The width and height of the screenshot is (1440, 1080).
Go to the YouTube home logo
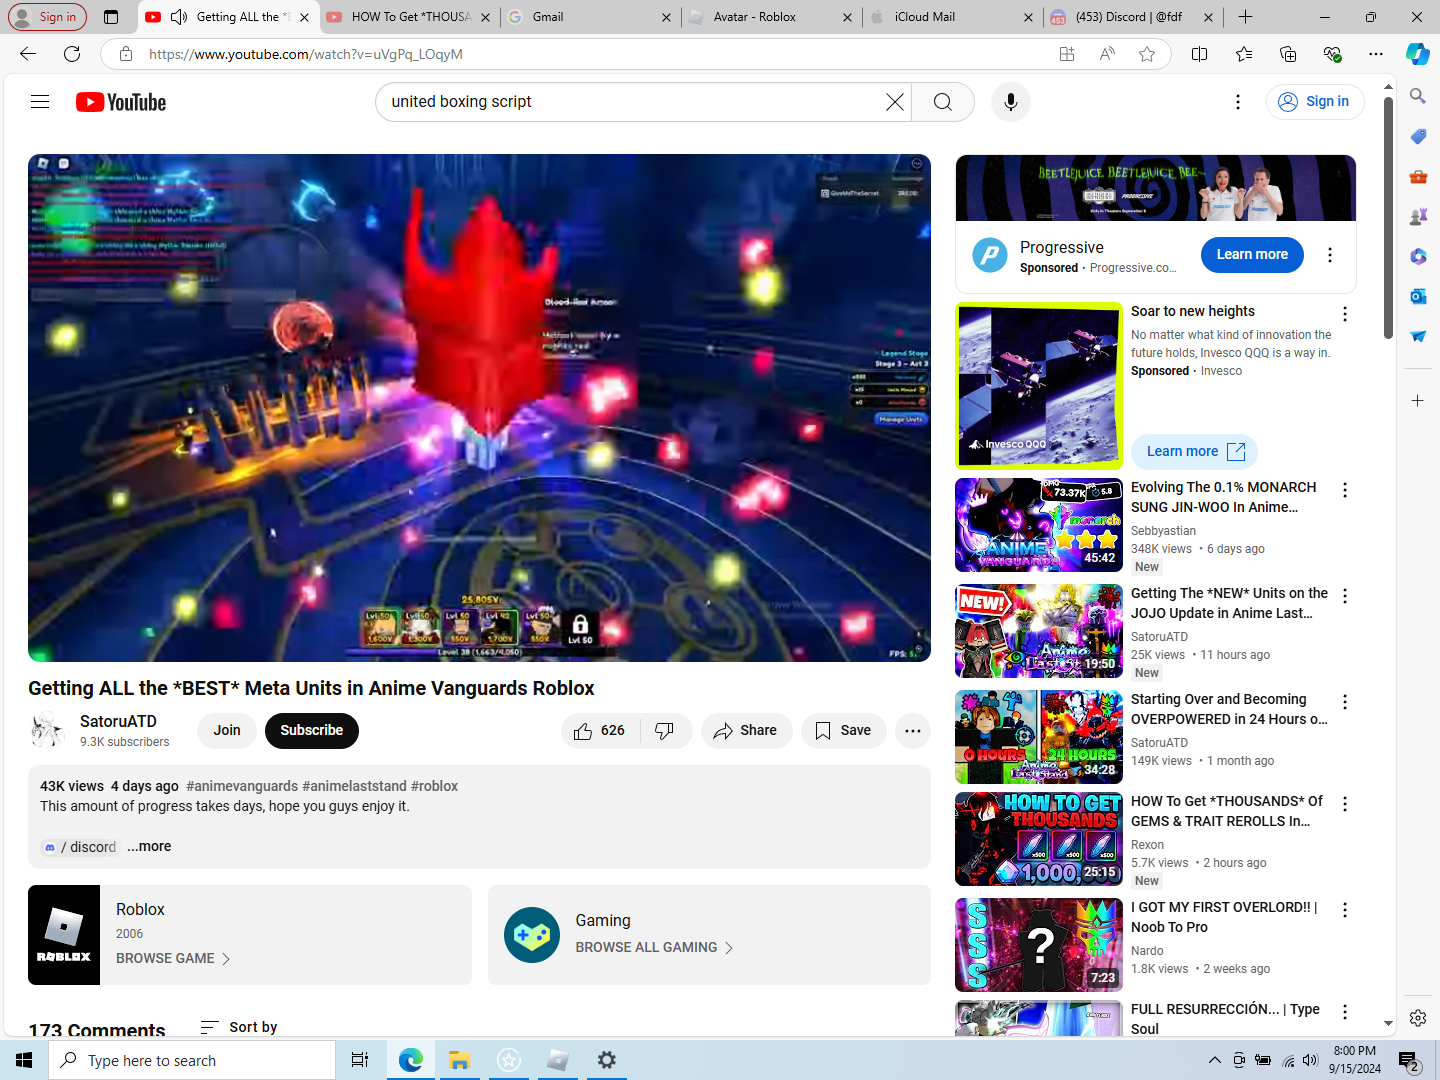pyautogui.click(x=121, y=102)
